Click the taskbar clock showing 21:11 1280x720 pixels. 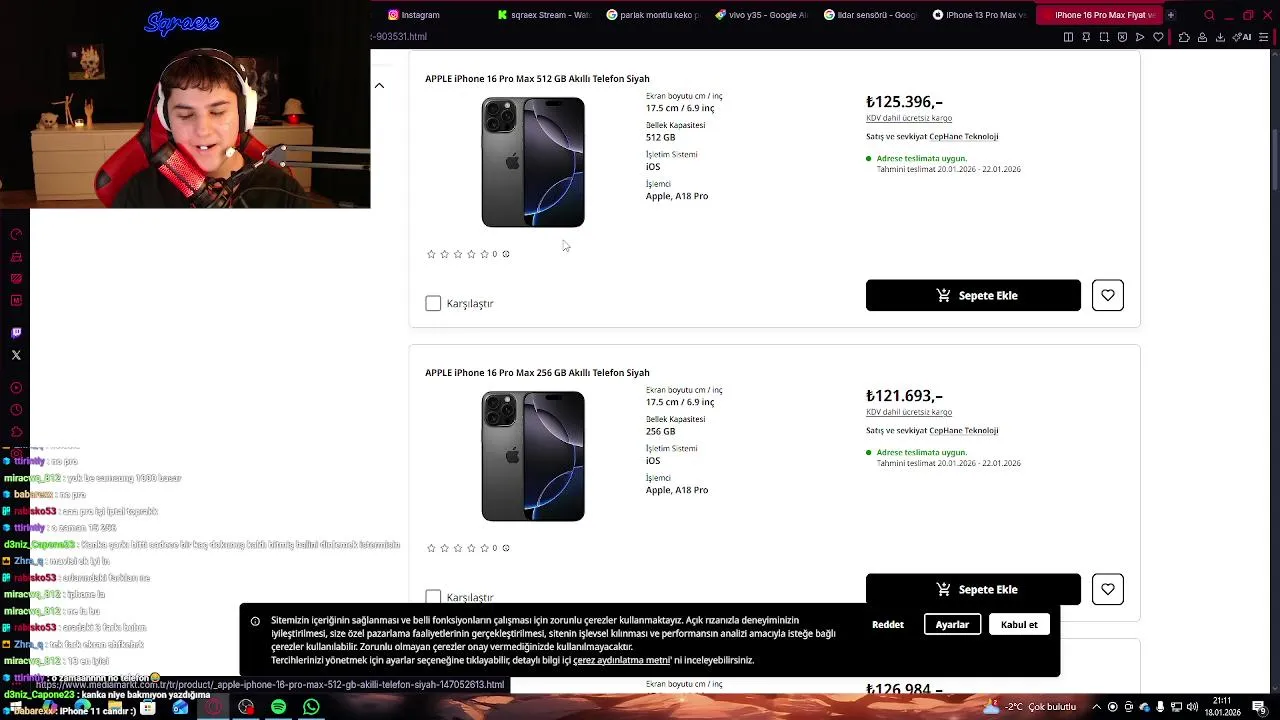[x=1222, y=707]
